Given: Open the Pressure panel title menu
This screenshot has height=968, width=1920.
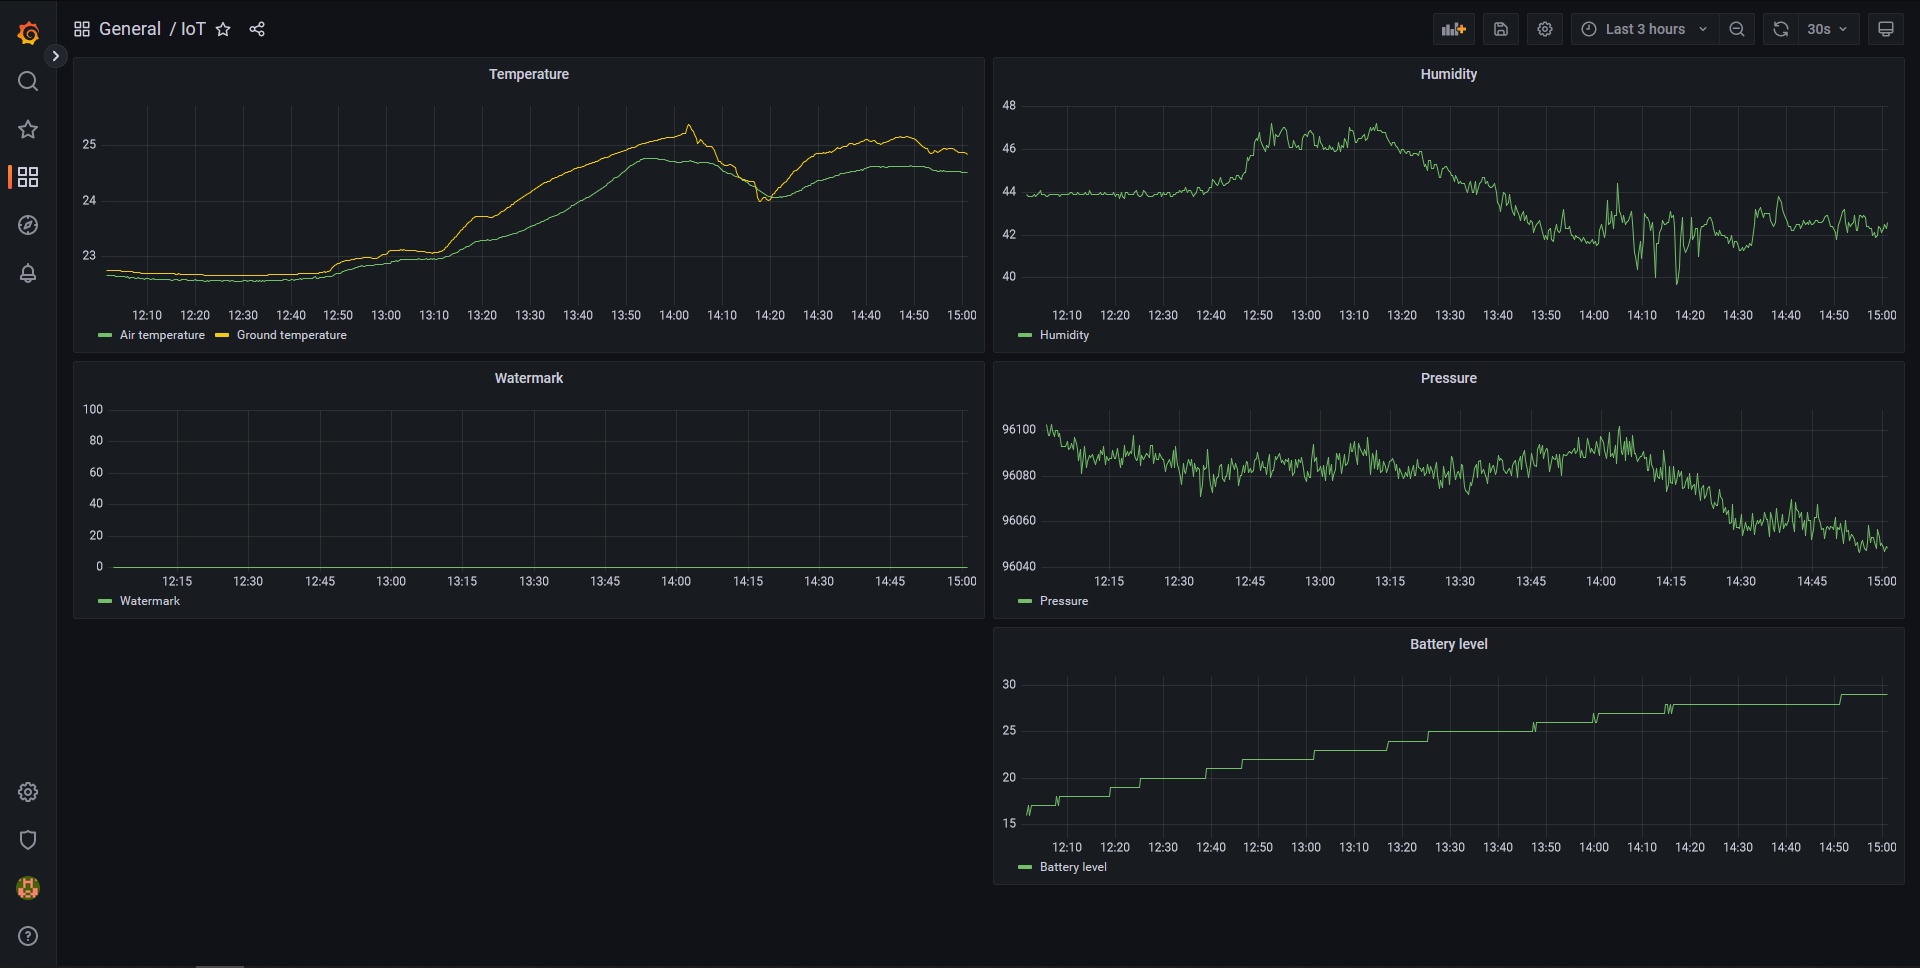Looking at the screenshot, I should (x=1448, y=378).
